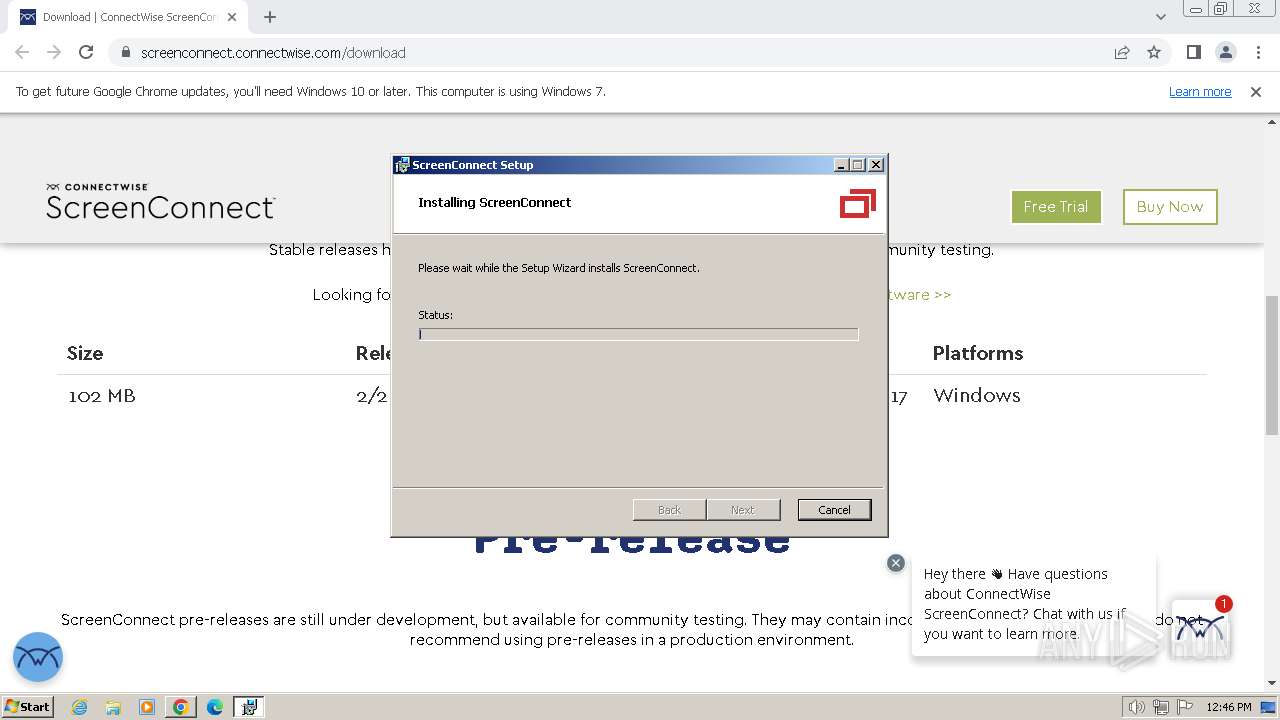
Task: Select the installer taskbar item
Action: [x=249, y=707]
